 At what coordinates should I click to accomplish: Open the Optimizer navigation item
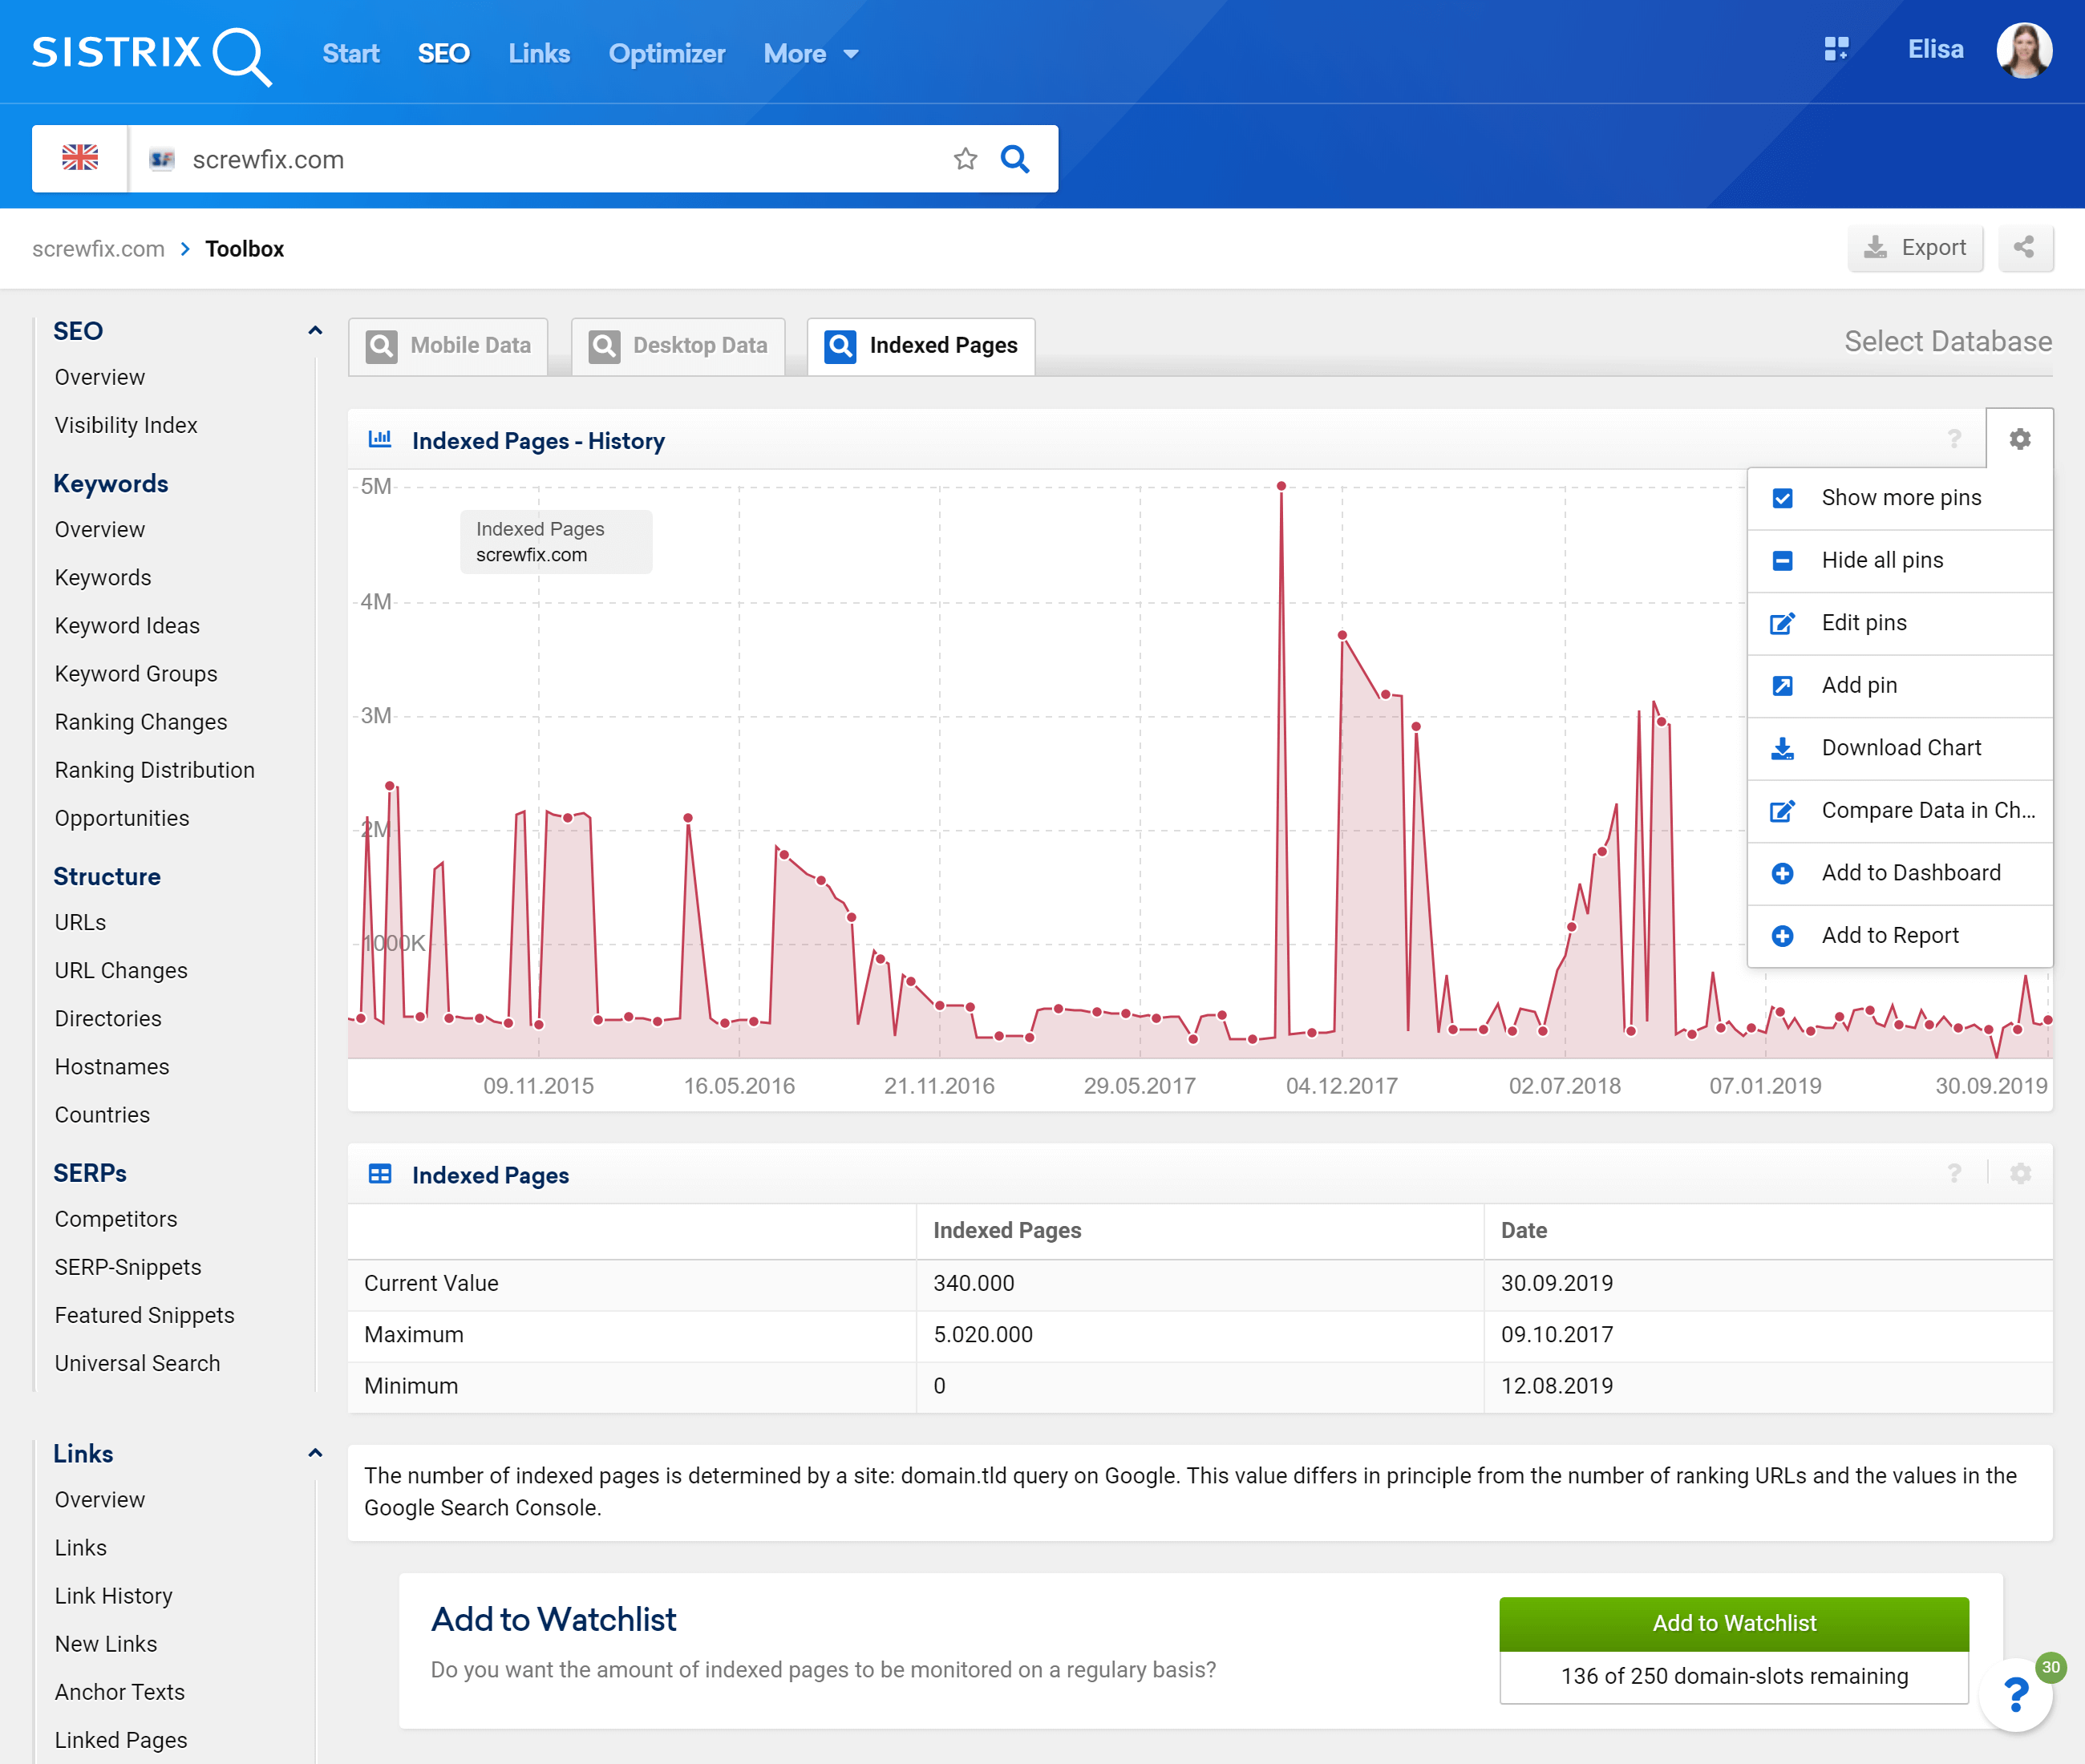[667, 54]
